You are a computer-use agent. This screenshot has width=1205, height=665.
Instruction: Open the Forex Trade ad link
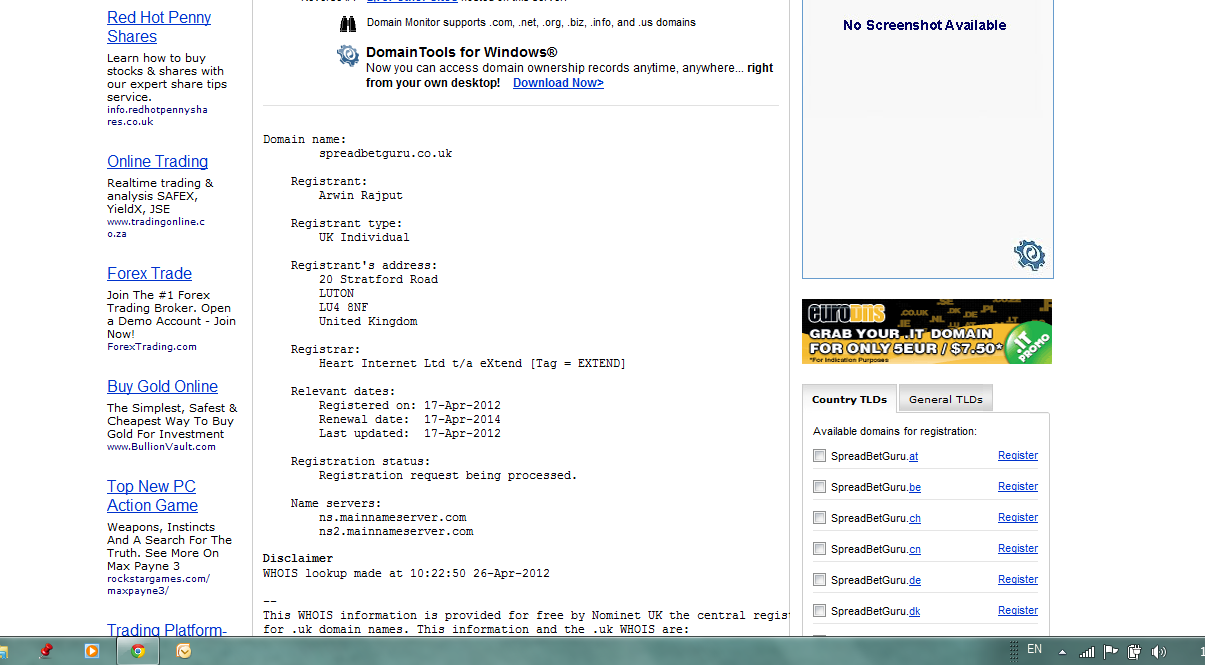pyautogui.click(x=150, y=273)
